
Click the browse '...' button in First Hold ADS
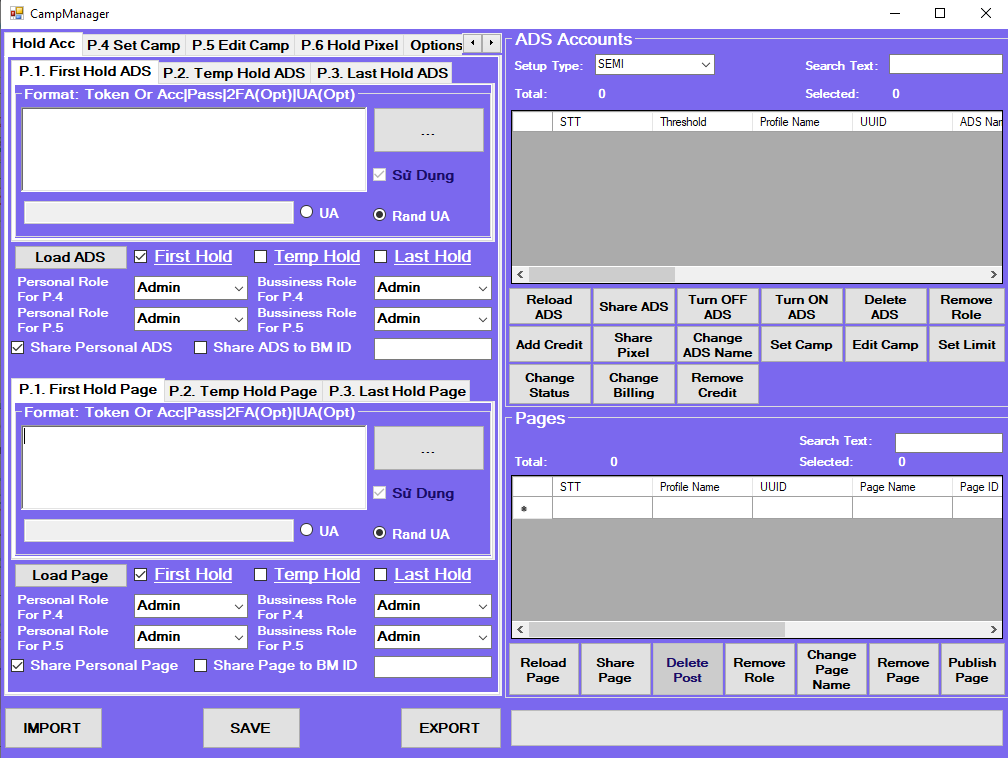point(428,130)
